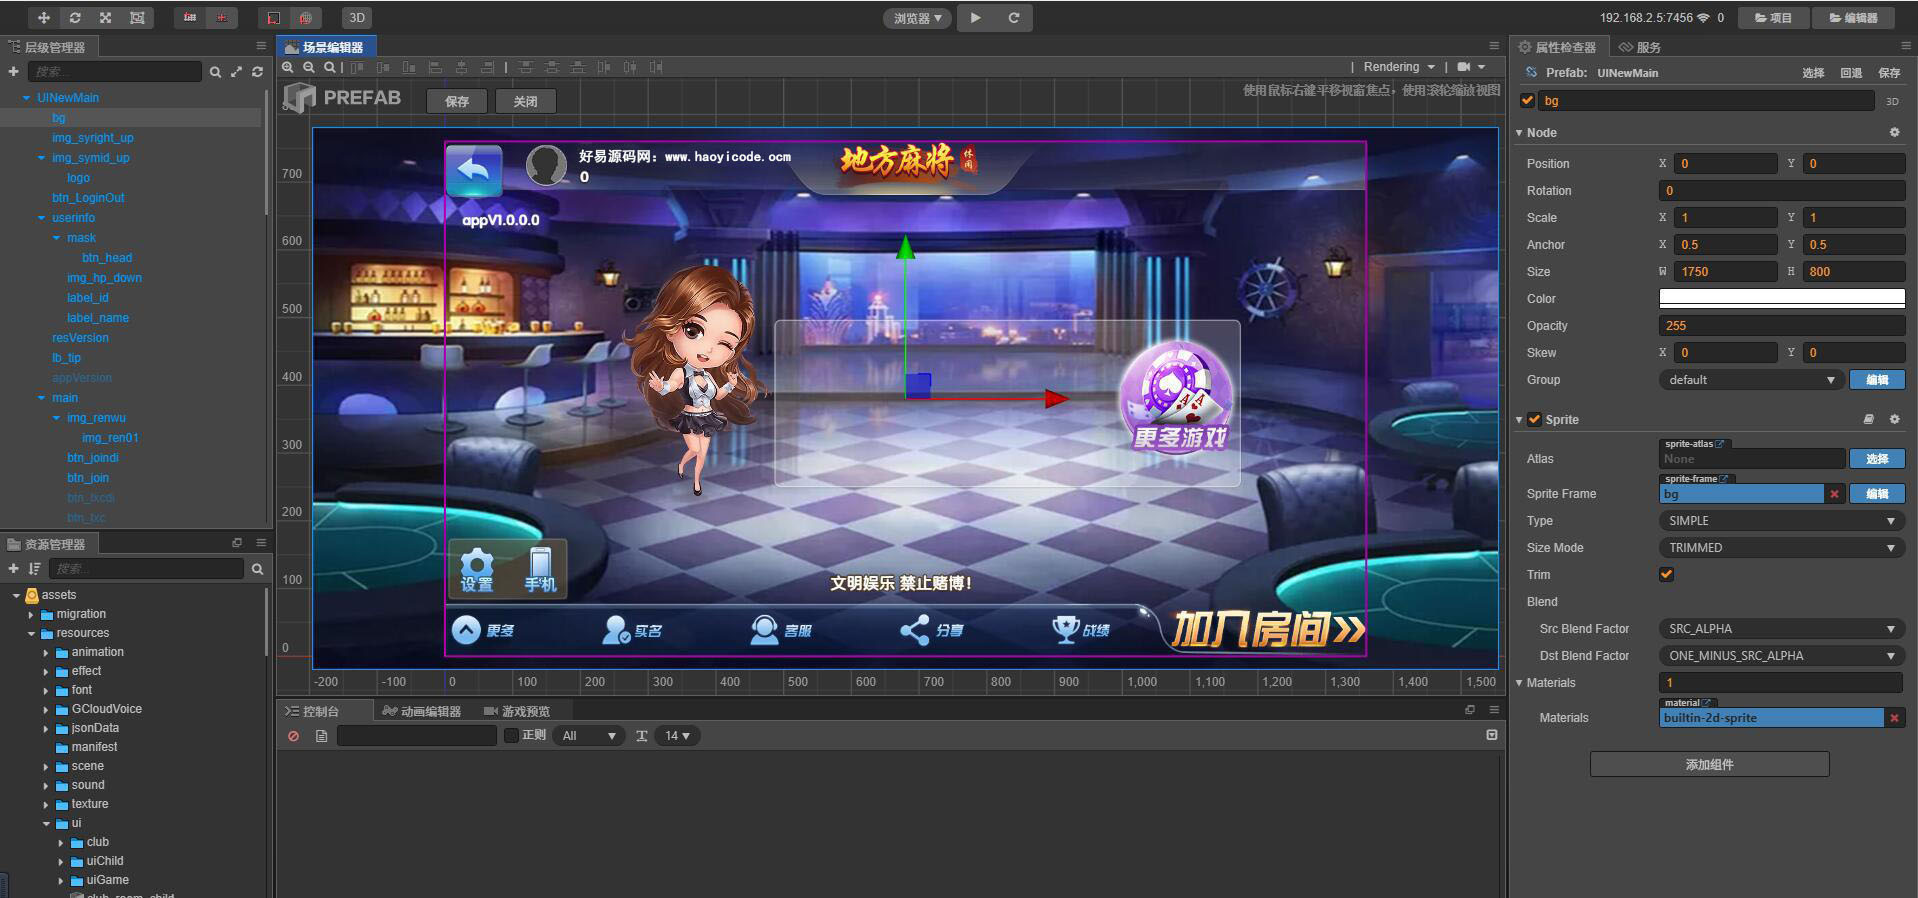This screenshot has height=898, width=1918.
Task: Toggle 3D view mode button
Action: click(357, 18)
